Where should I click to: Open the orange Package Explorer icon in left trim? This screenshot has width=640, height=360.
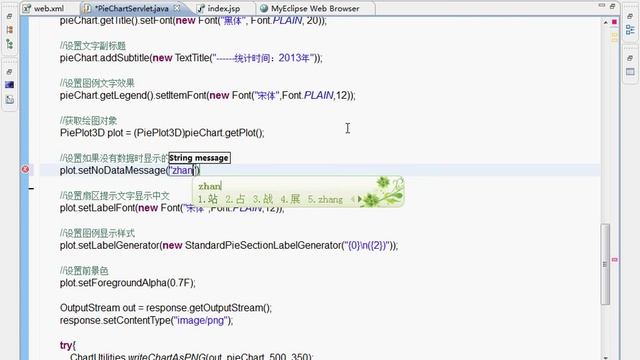coord(9,30)
